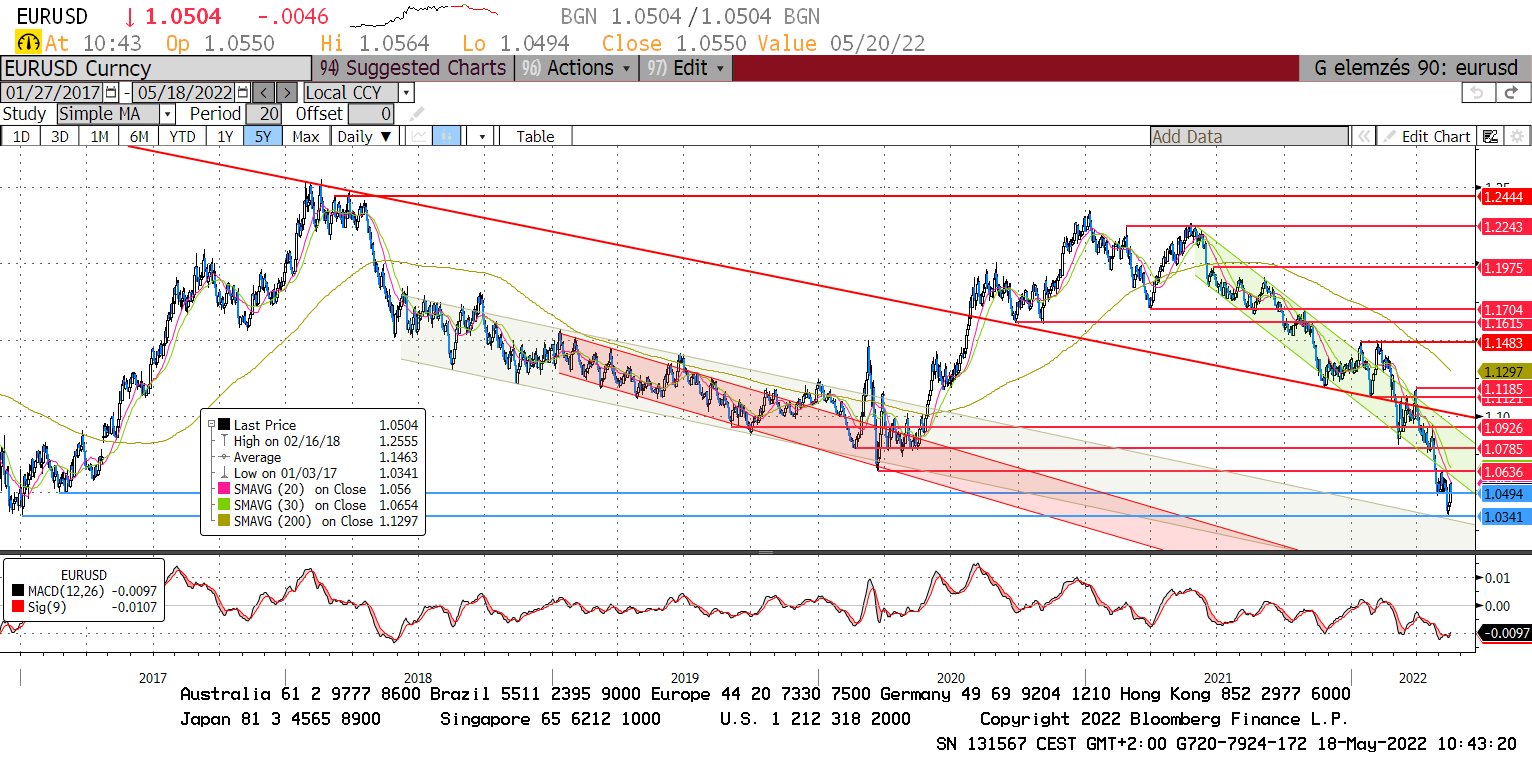This screenshot has width=1532, height=773.
Task: Click the 1.1297 moving average label
Action: [1503, 372]
